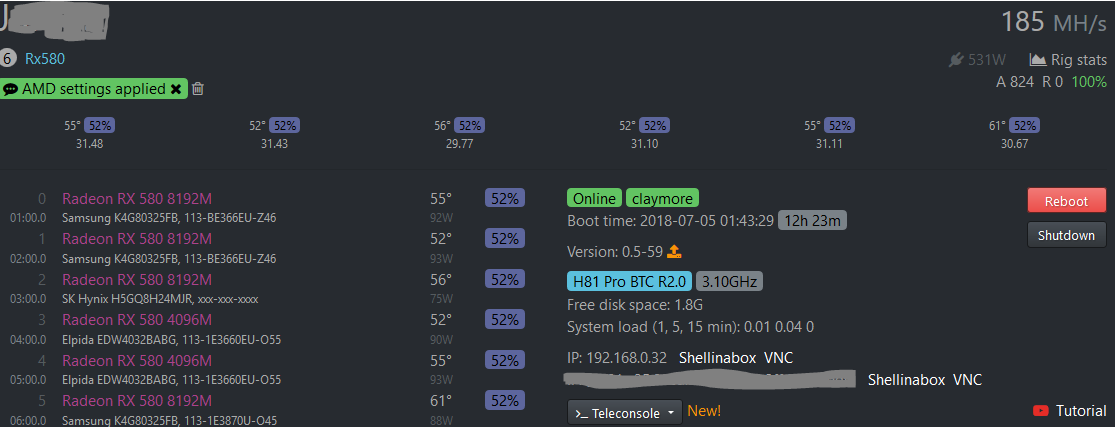Viewport: 1115px width, 427px height.
Task: Click the H81 Pro BTC R2.0 motherboard badge
Action: [x=628, y=281]
